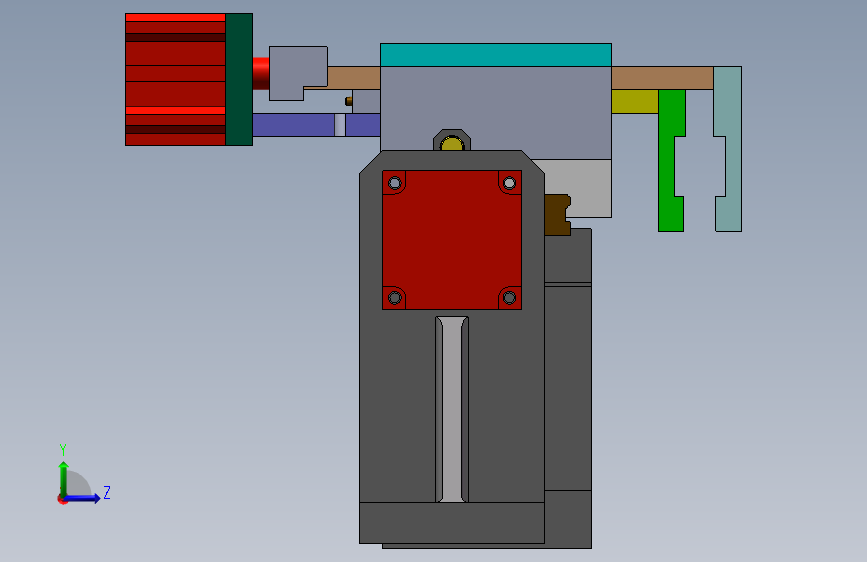Viewport: 867px width, 562px height.
Task: Select the small brass screw head
Action: tap(349, 101)
